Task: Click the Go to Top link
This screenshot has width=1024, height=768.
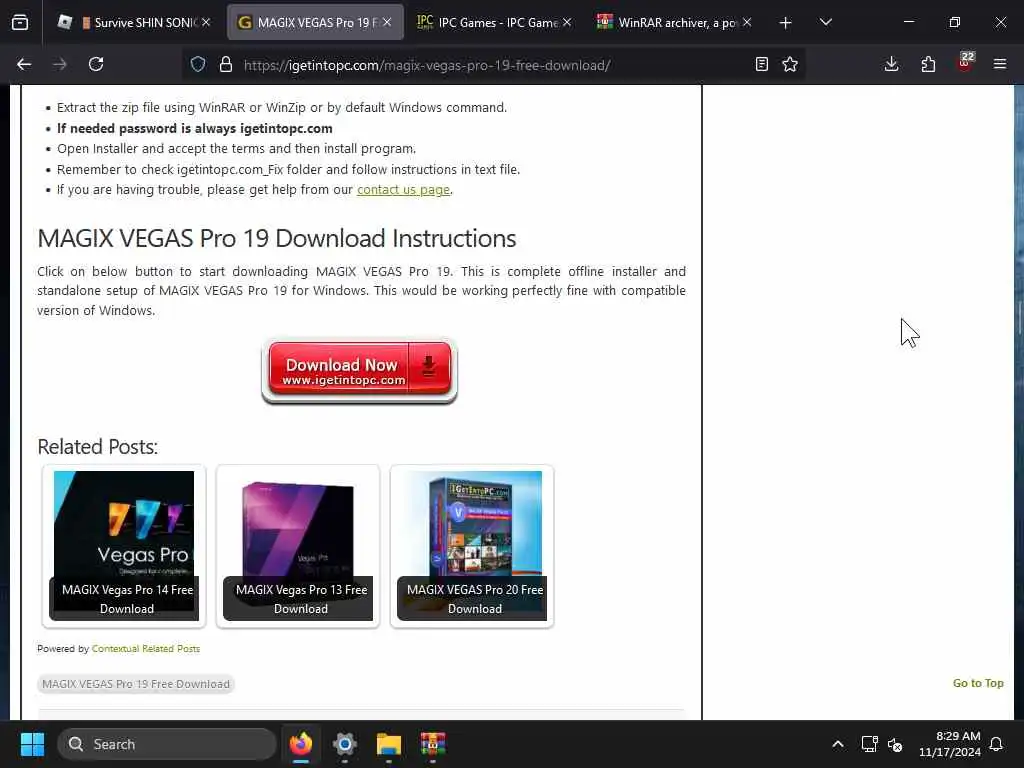Action: pos(978,683)
